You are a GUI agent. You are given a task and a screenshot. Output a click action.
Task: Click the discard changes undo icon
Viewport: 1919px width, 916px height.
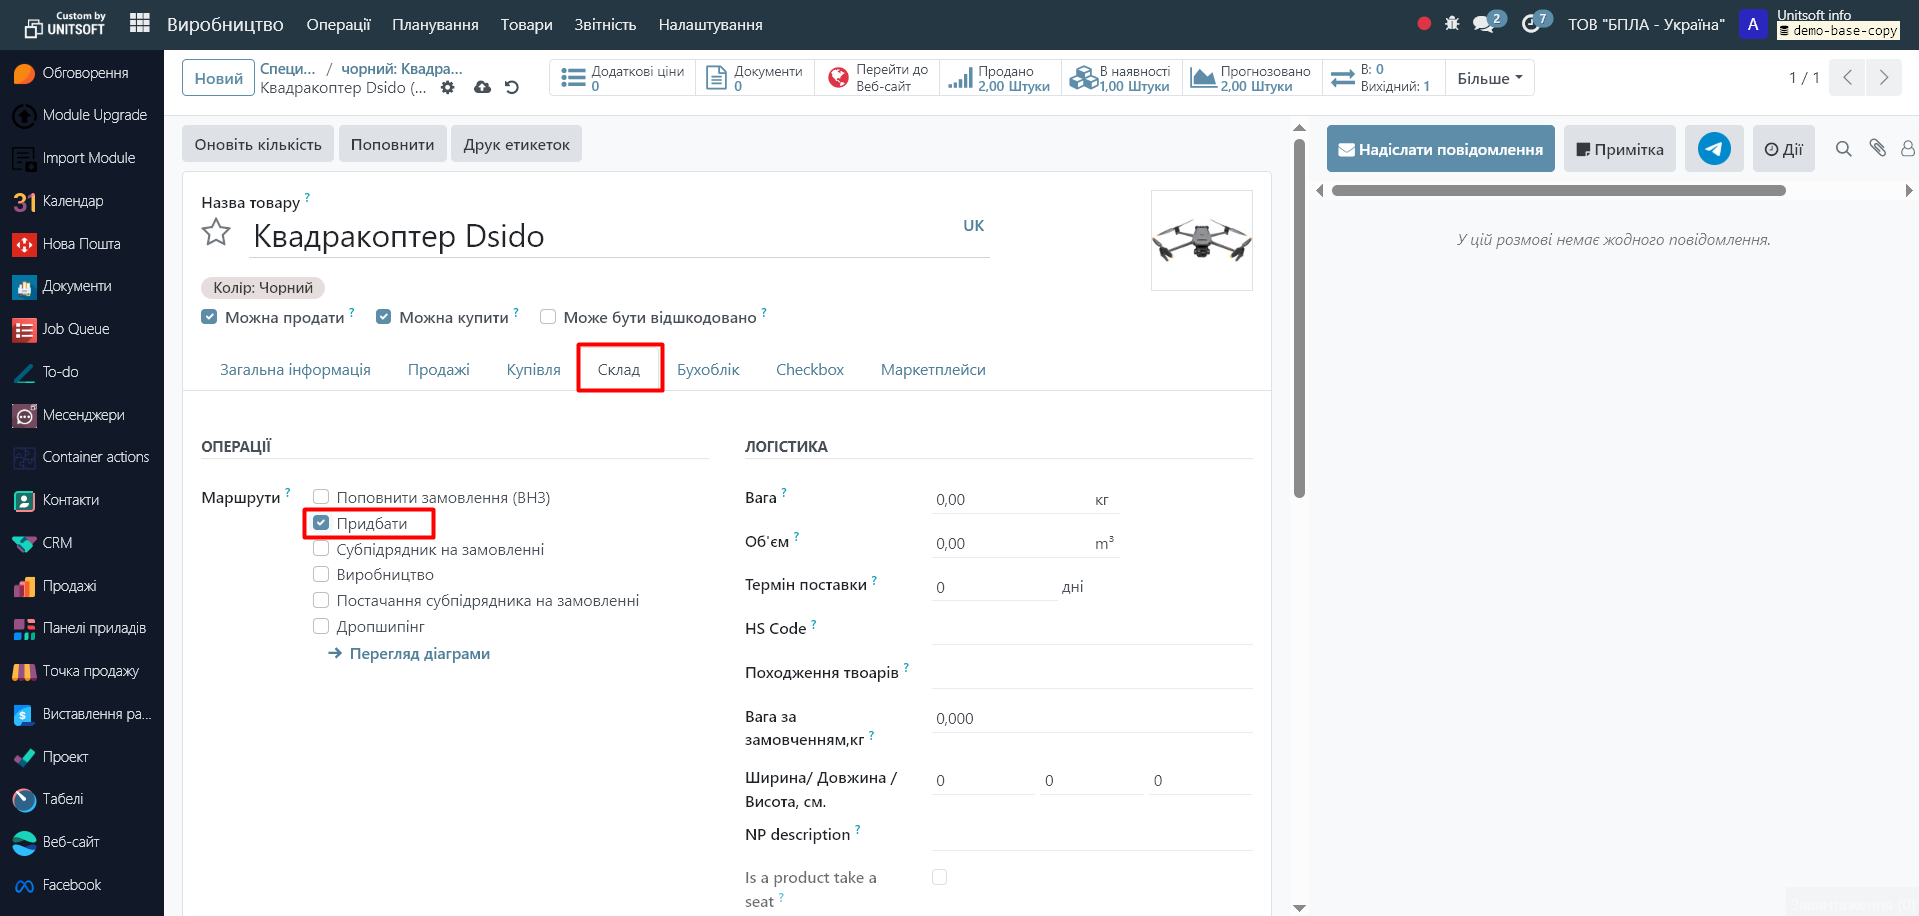(x=512, y=88)
